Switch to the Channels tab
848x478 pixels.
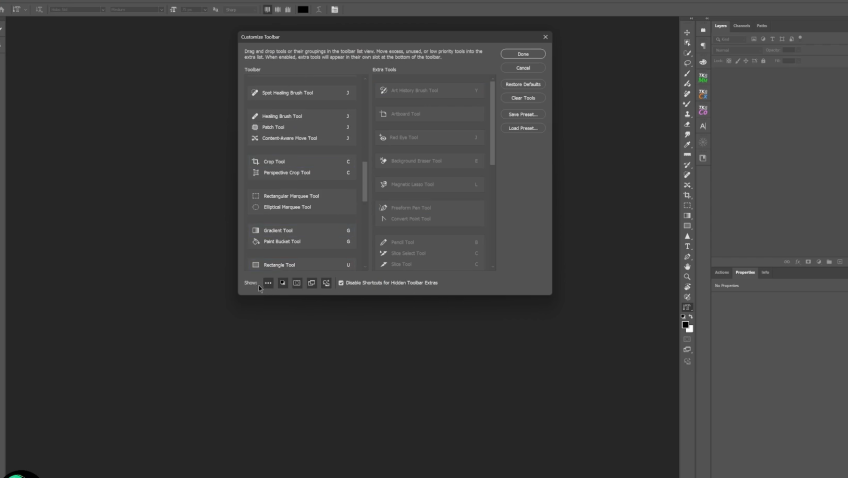[741, 26]
